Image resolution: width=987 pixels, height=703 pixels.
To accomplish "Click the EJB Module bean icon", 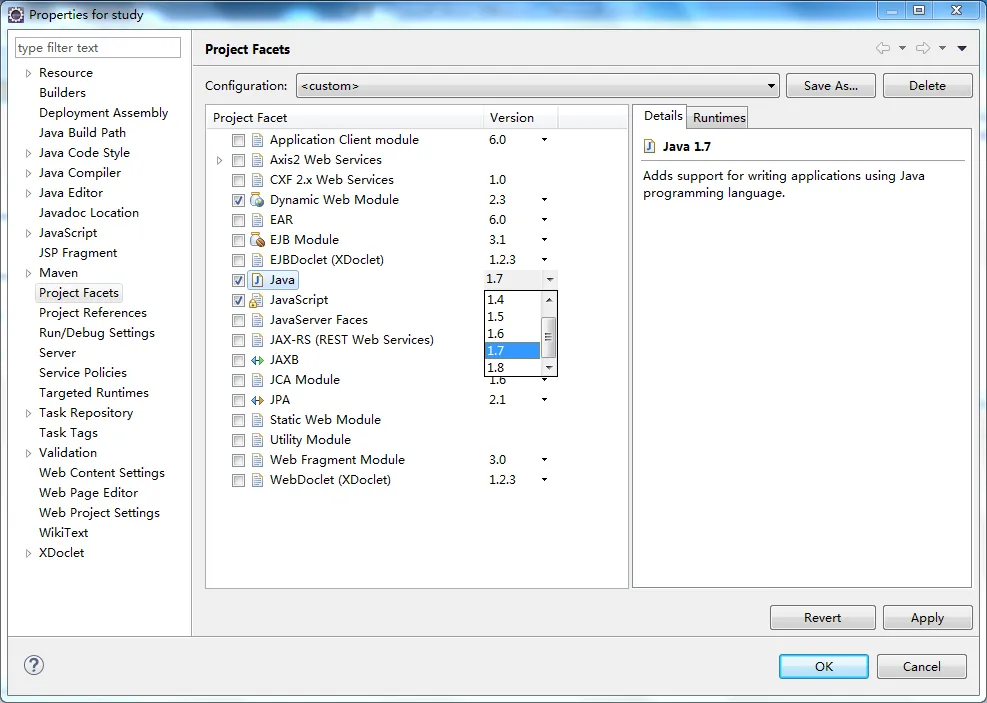I will 257,240.
